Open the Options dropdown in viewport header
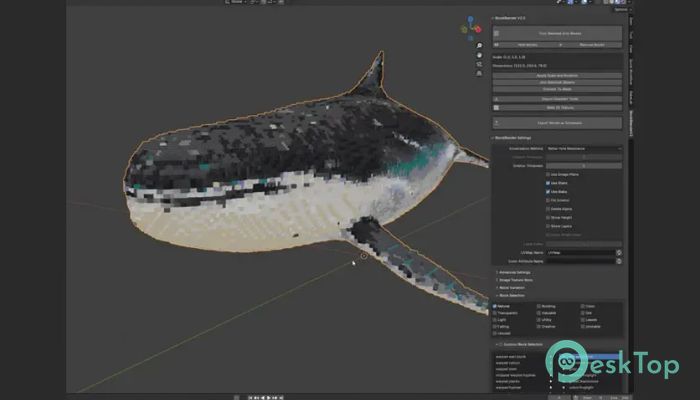Viewport: 700px width, 400px height. tap(621, 9)
